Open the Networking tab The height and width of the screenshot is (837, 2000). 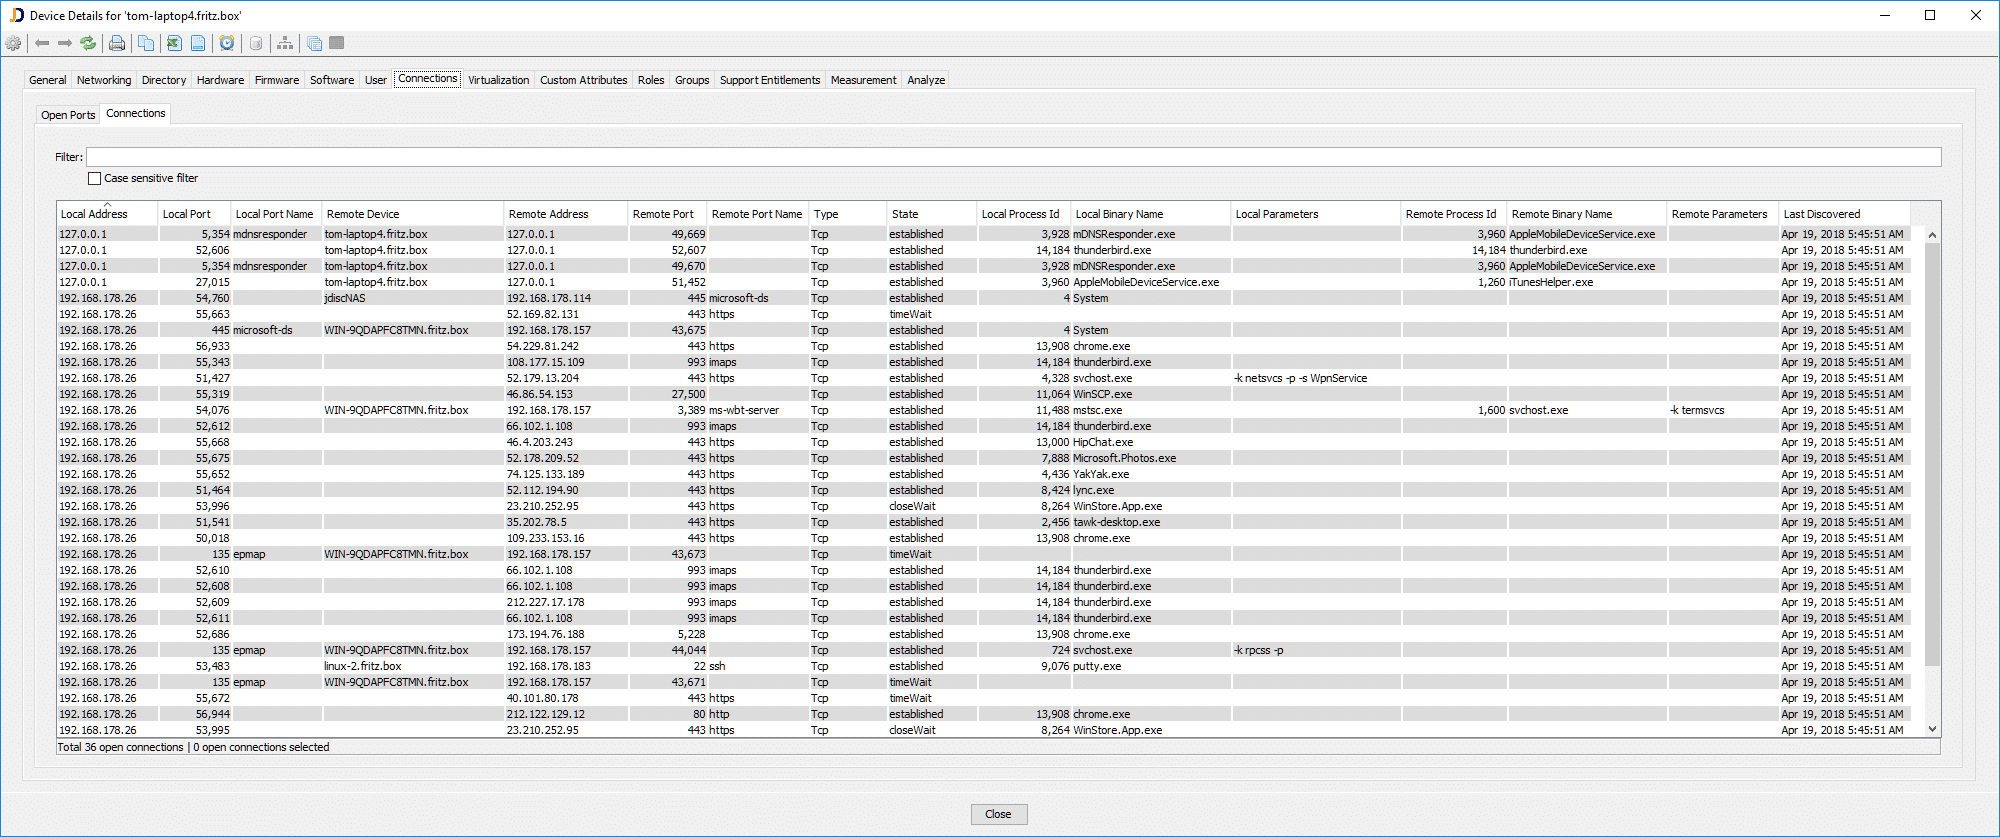click(104, 80)
